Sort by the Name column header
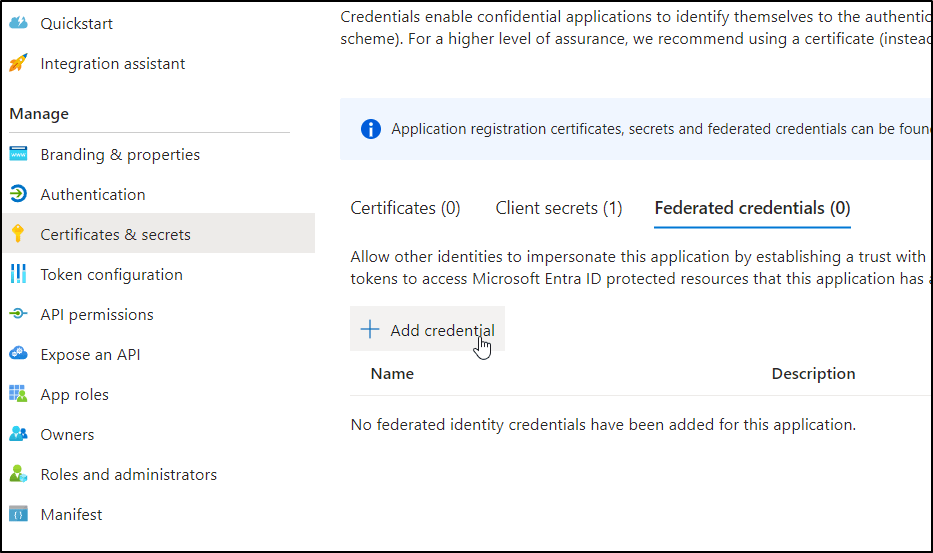Image resolution: width=933 pixels, height=553 pixels. click(x=392, y=373)
